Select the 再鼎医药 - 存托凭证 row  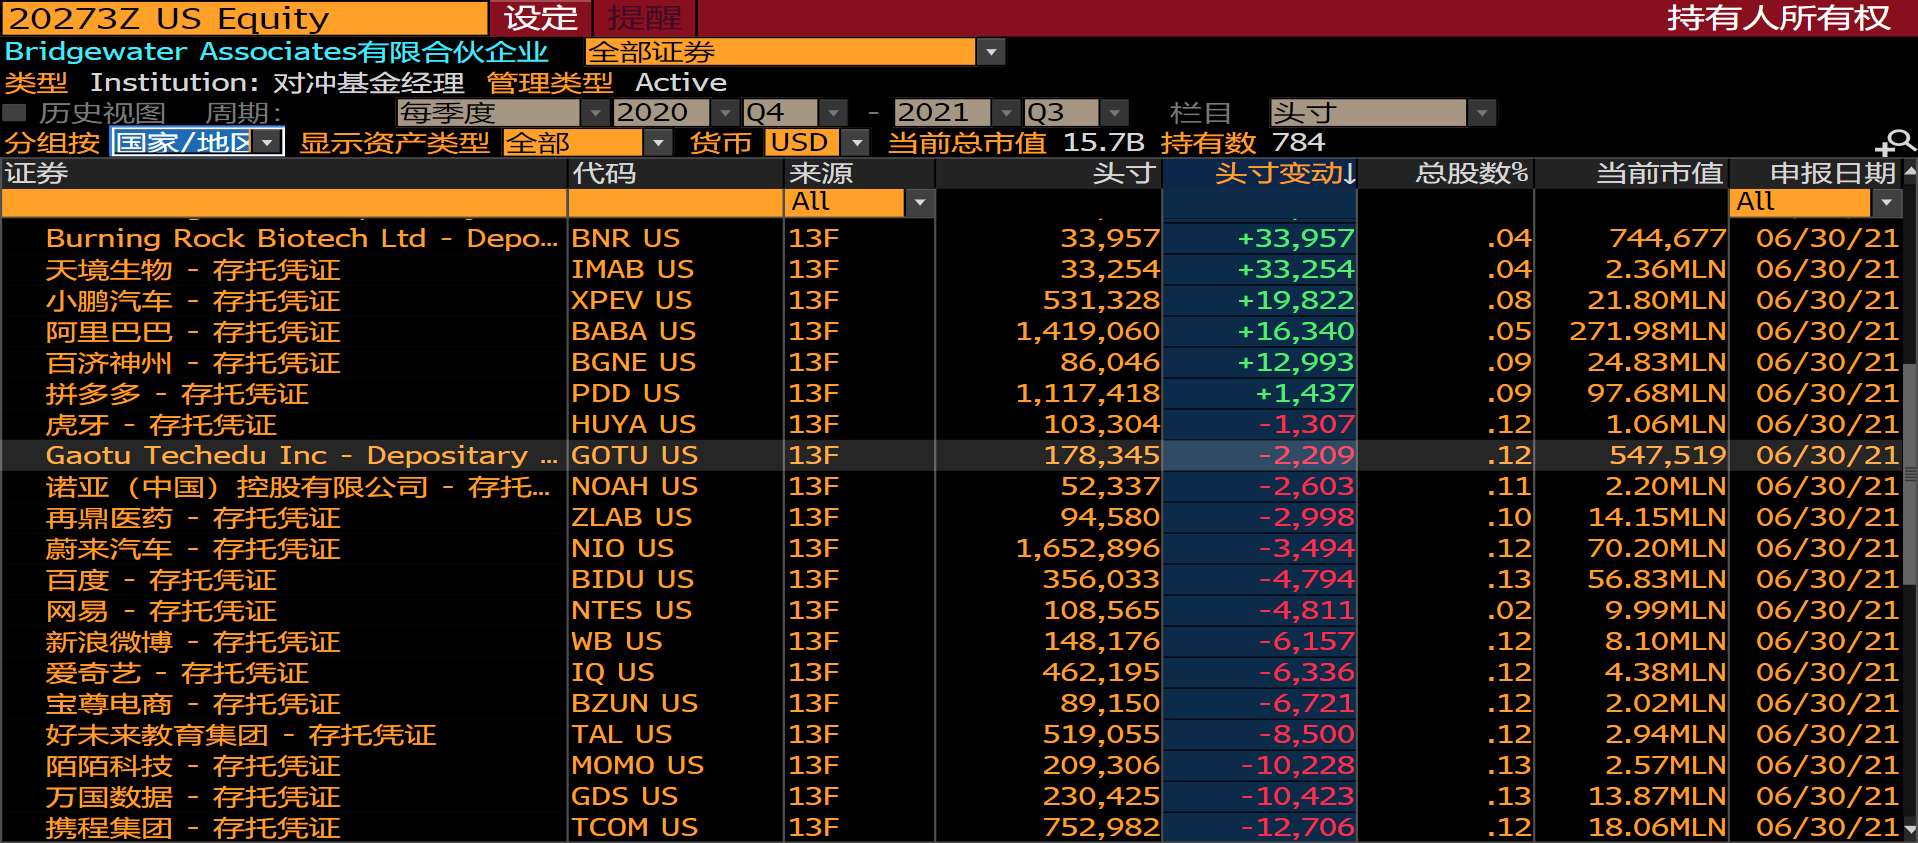(x=950, y=518)
